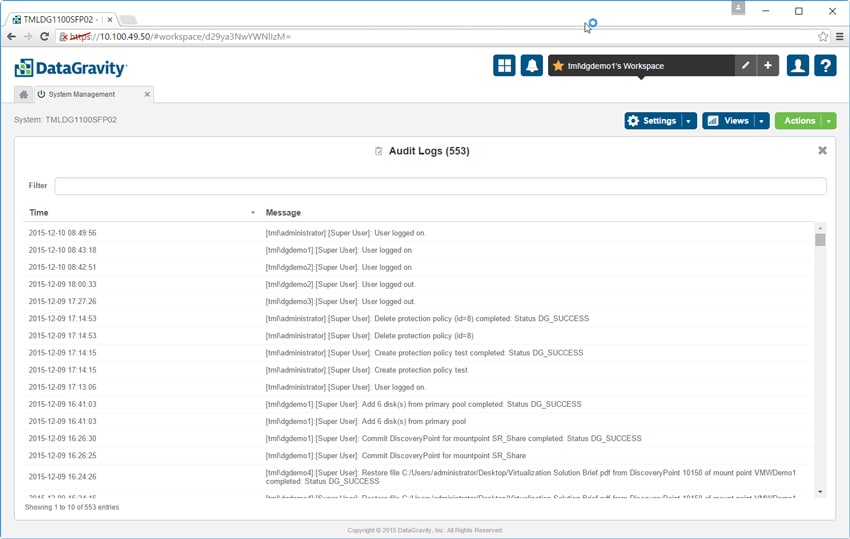The width and height of the screenshot is (850, 539).
Task: Go to the home tab icon
Action: 23,94
